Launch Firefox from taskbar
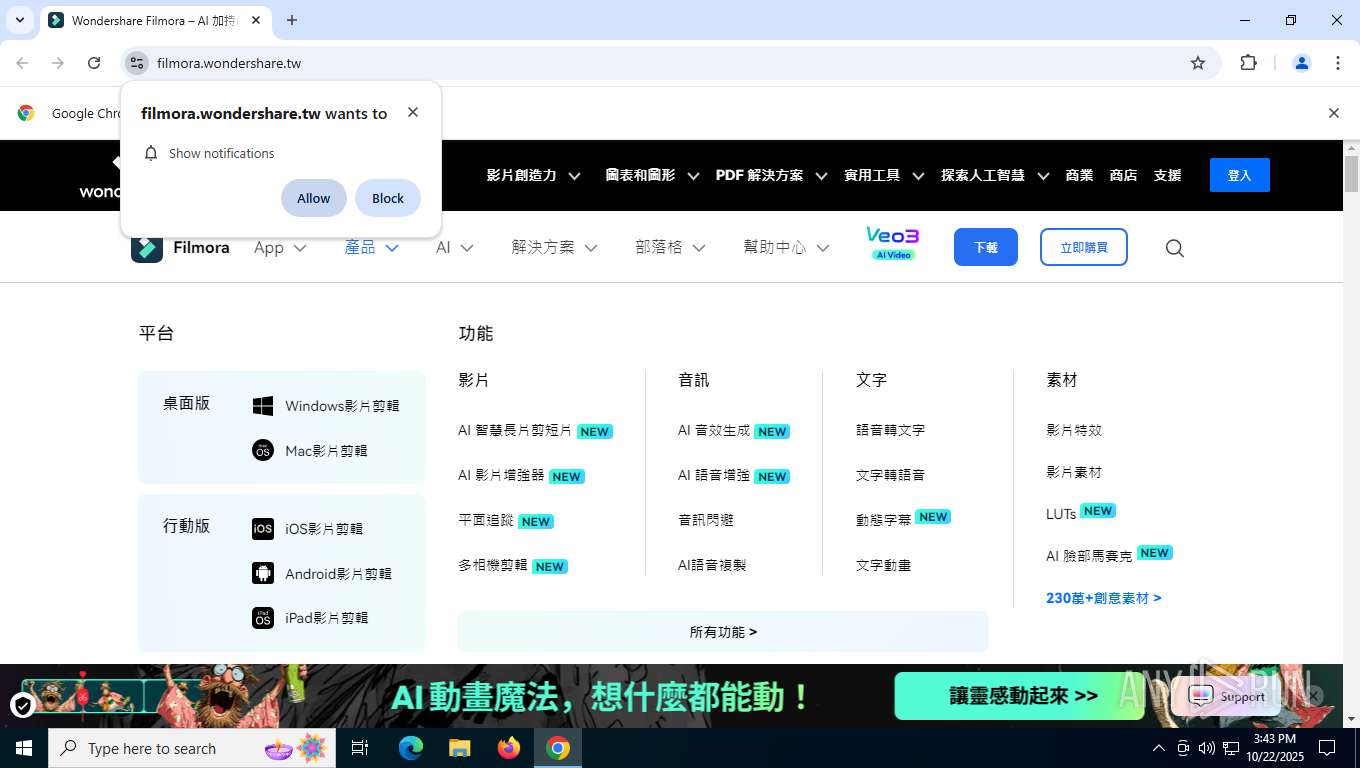1360x768 pixels. [509, 748]
